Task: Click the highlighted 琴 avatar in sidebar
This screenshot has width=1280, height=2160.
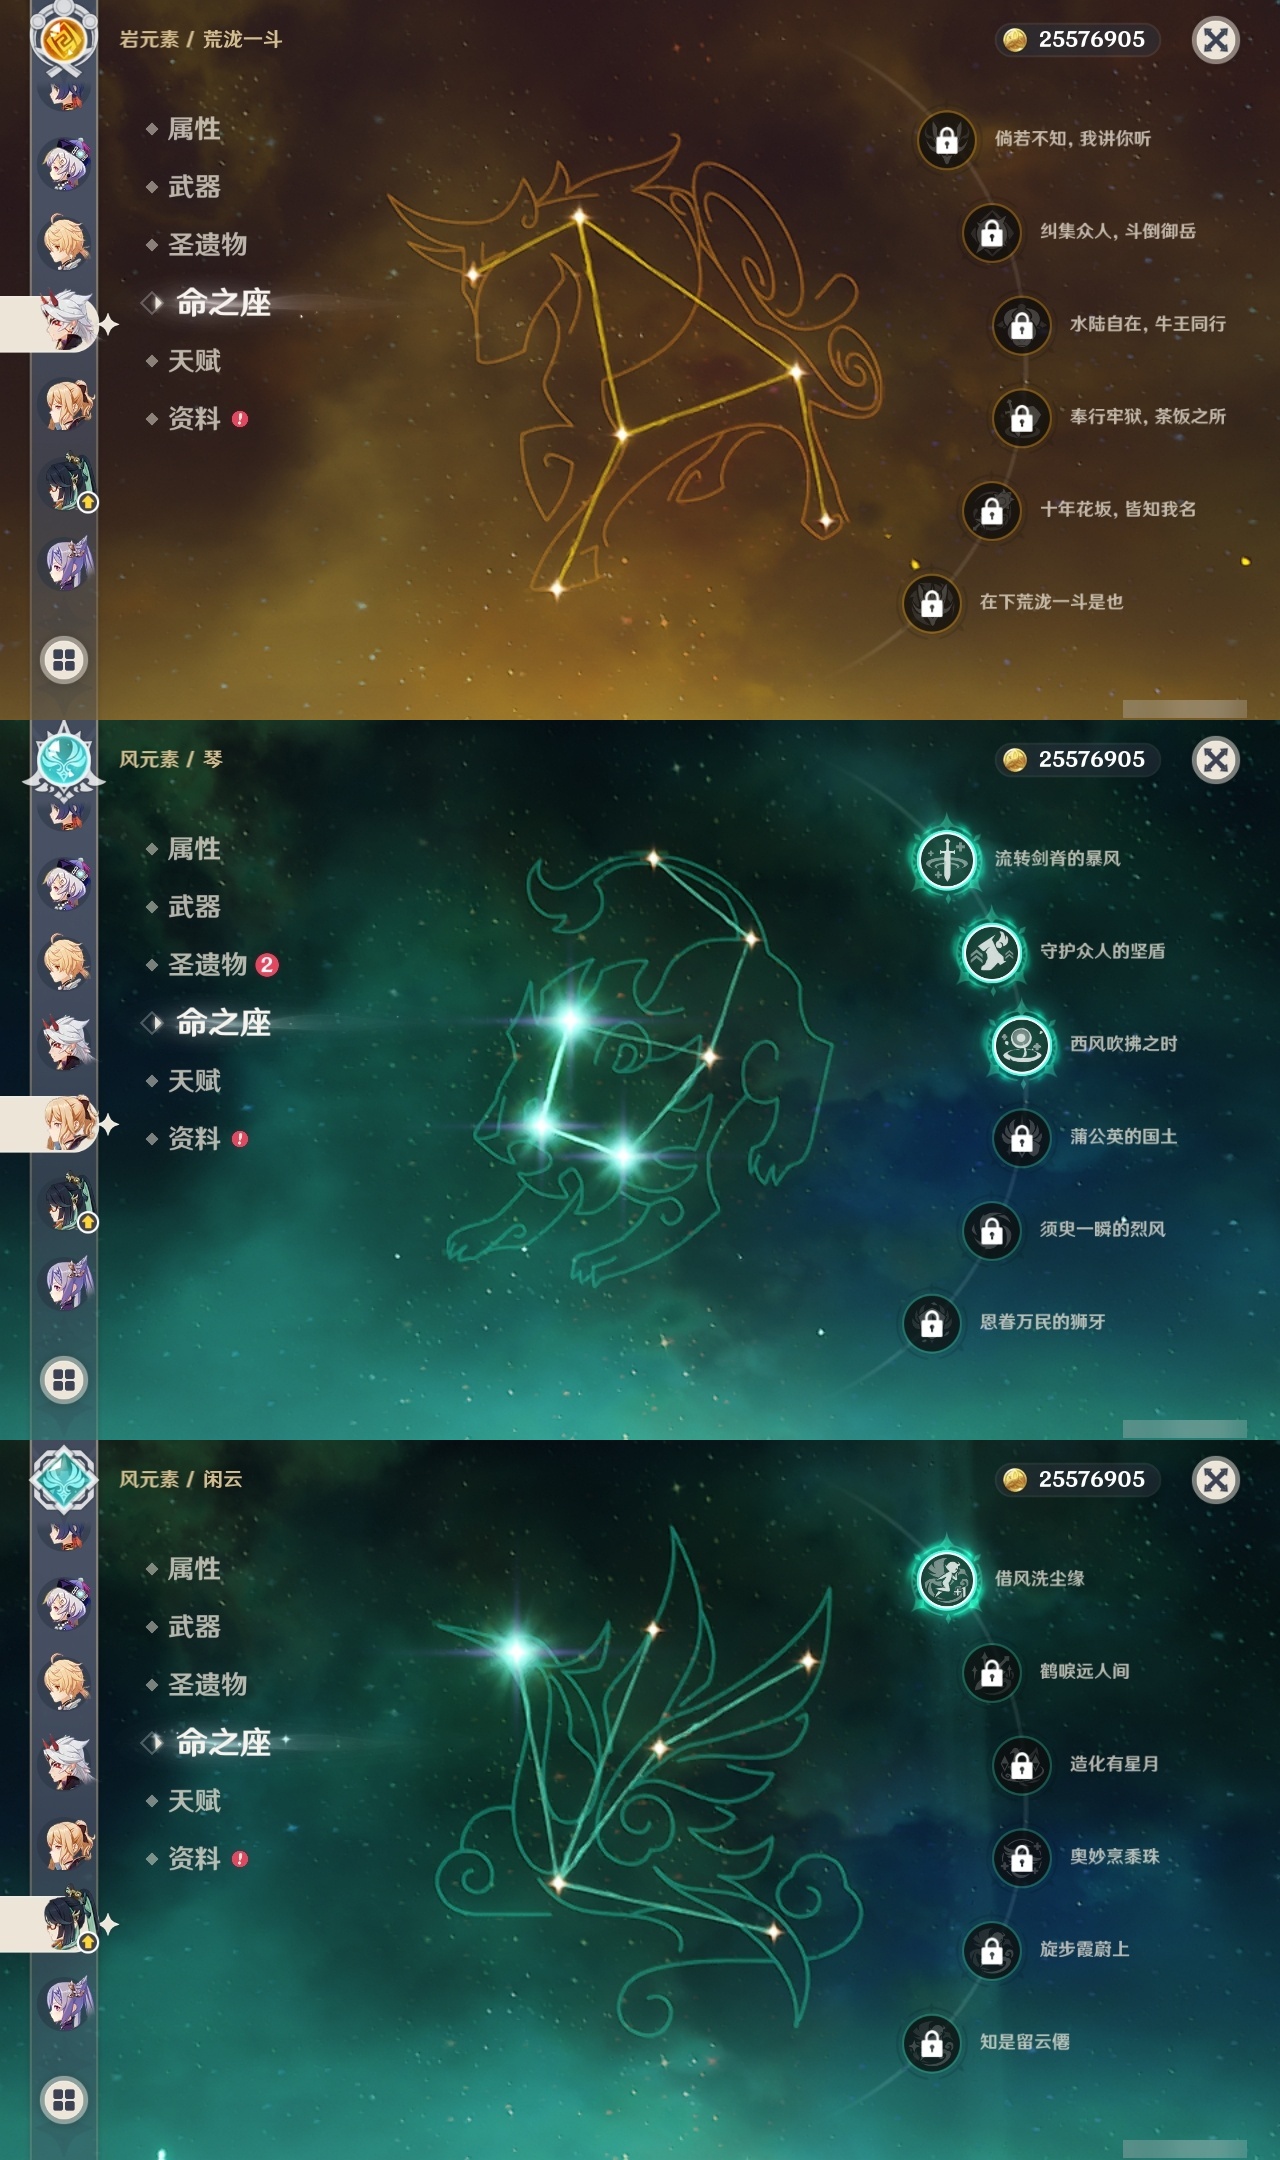Action: [67, 1123]
